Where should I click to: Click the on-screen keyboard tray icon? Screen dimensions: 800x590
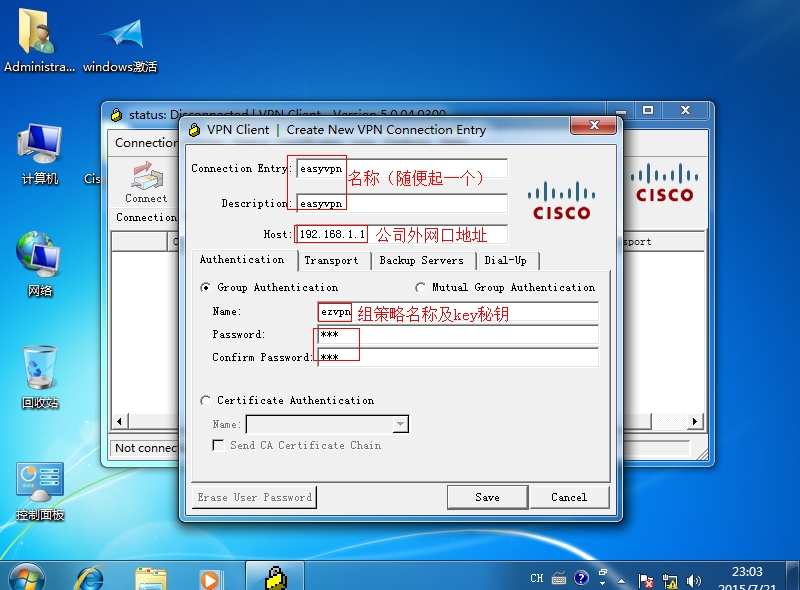[559, 578]
